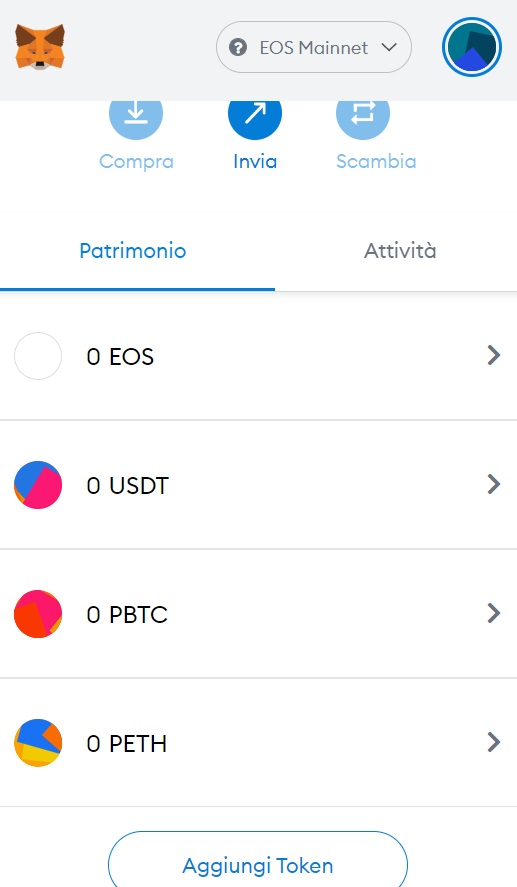Click the Scambia swap icon

click(x=363, y=113)
